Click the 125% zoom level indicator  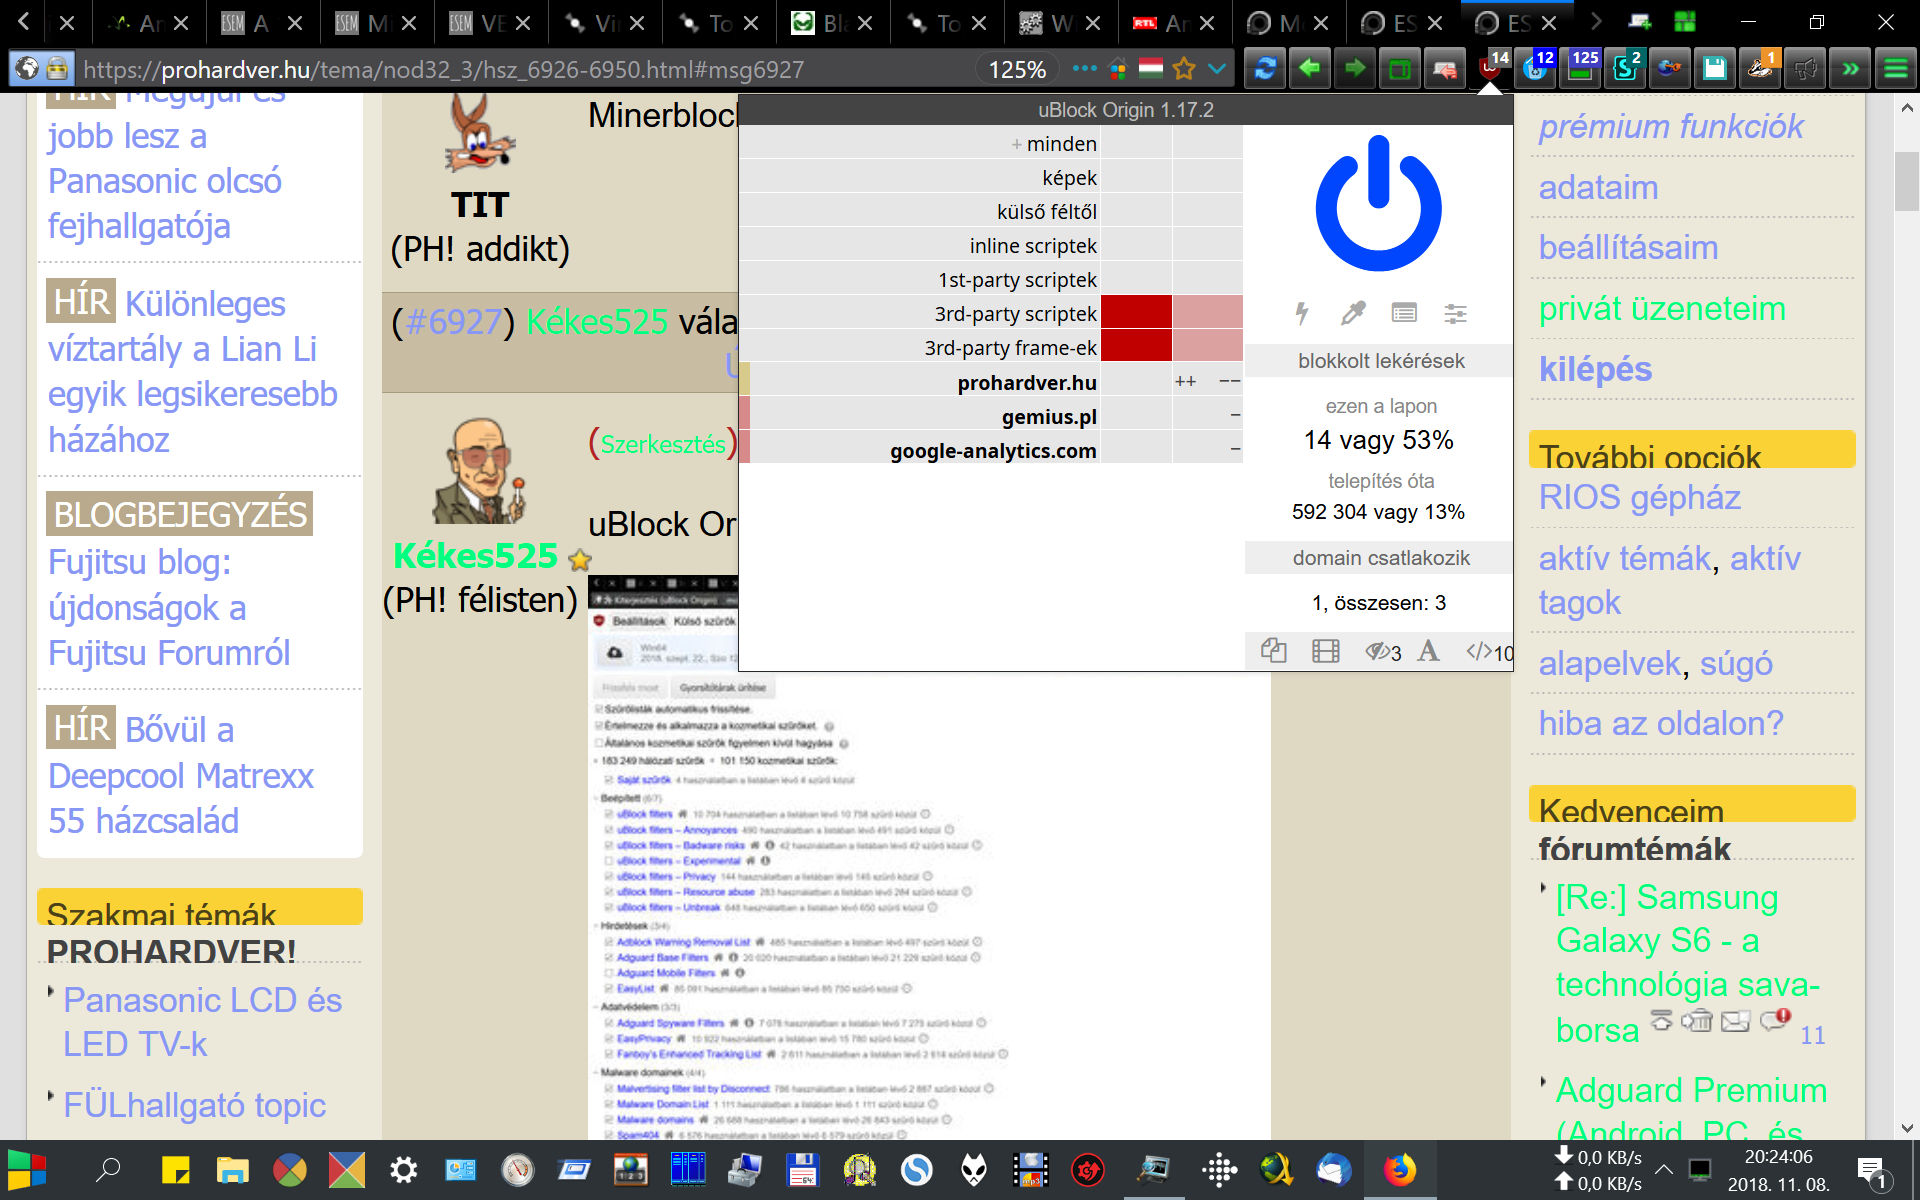tap(1017, 69)
